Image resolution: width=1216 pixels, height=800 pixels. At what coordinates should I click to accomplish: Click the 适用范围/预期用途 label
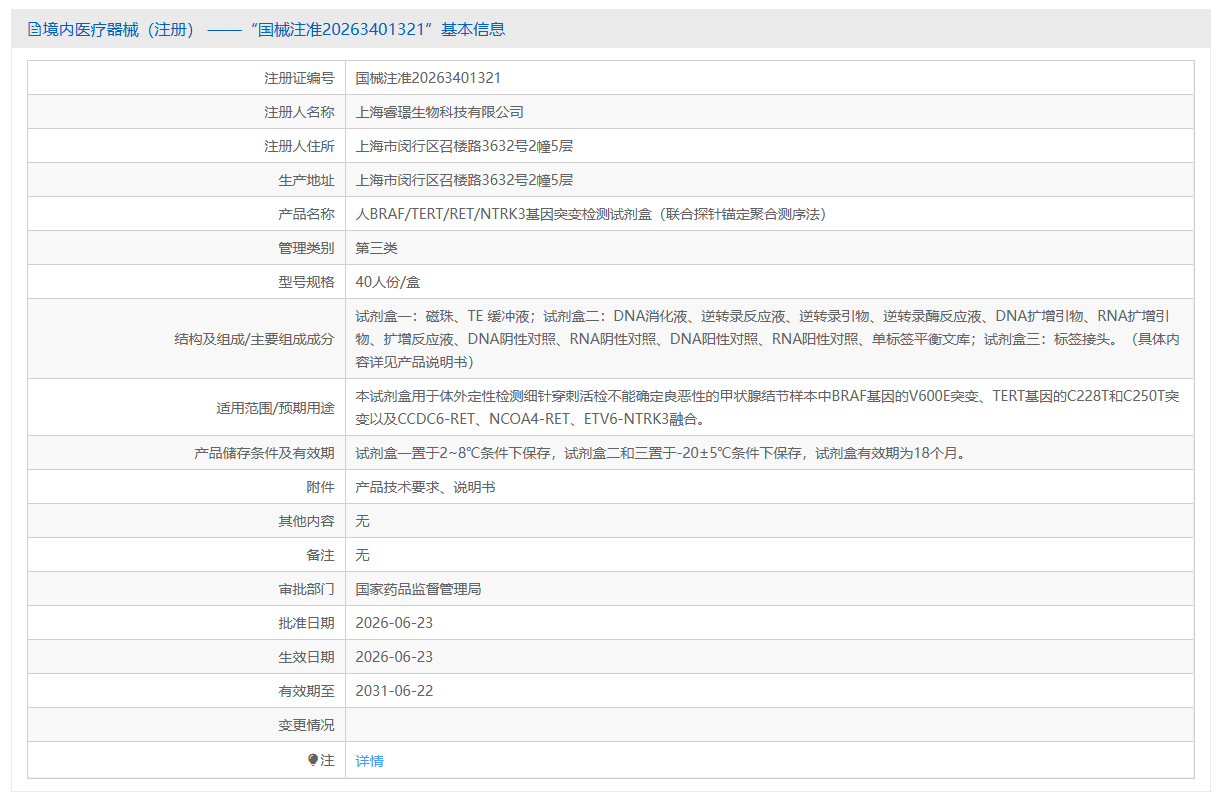point(275,408)
